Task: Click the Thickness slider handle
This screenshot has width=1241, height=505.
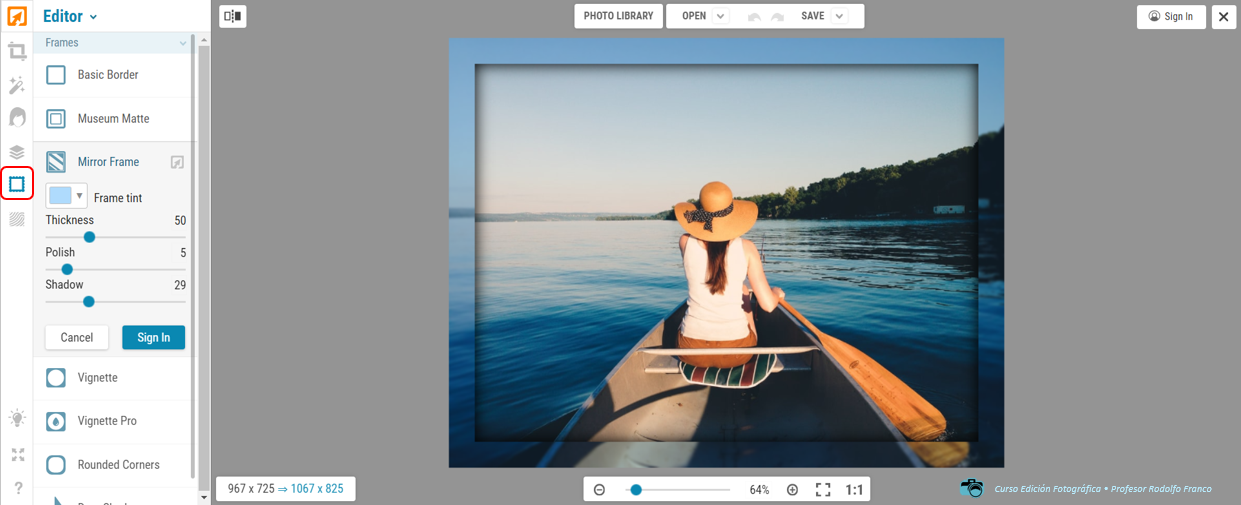Action: (89, 237)
